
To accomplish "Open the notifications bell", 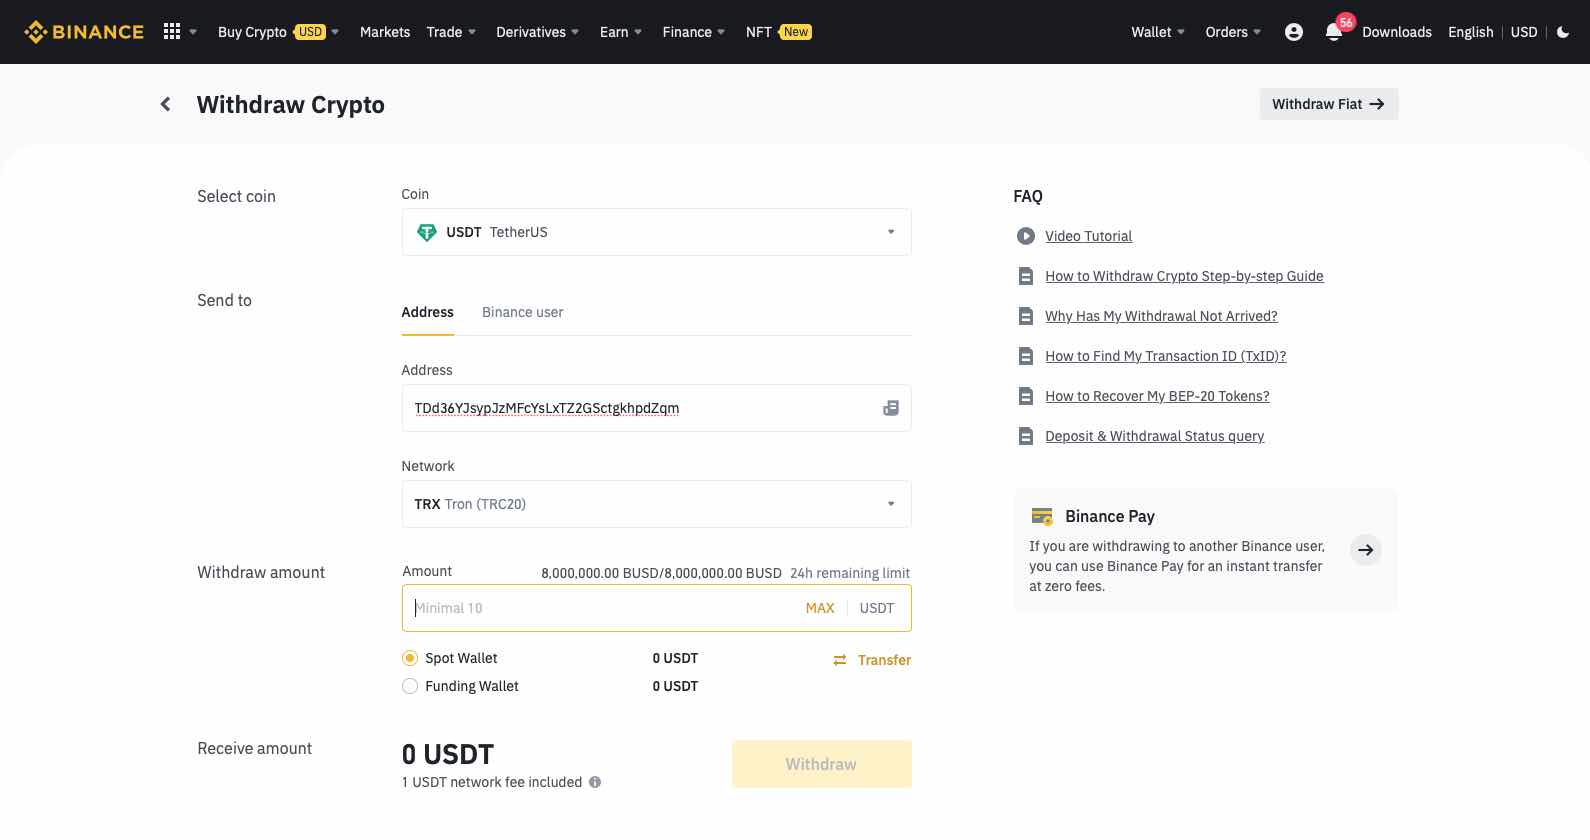I will click(x=1333, y=32).
